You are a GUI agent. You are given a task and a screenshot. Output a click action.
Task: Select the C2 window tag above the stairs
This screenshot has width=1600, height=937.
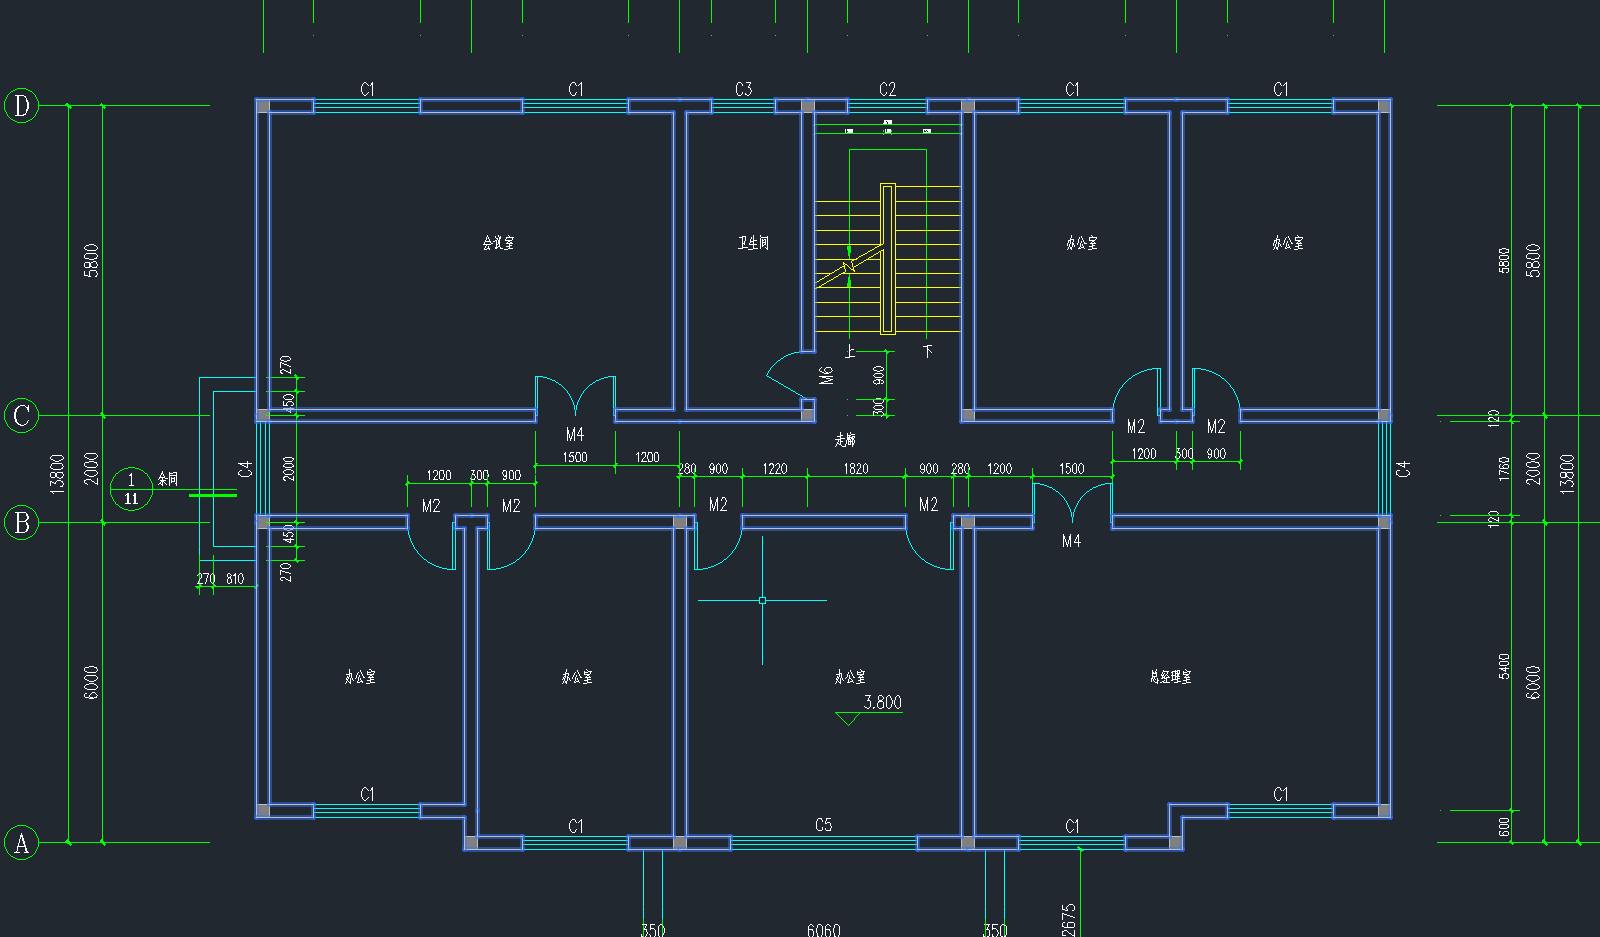887,89
